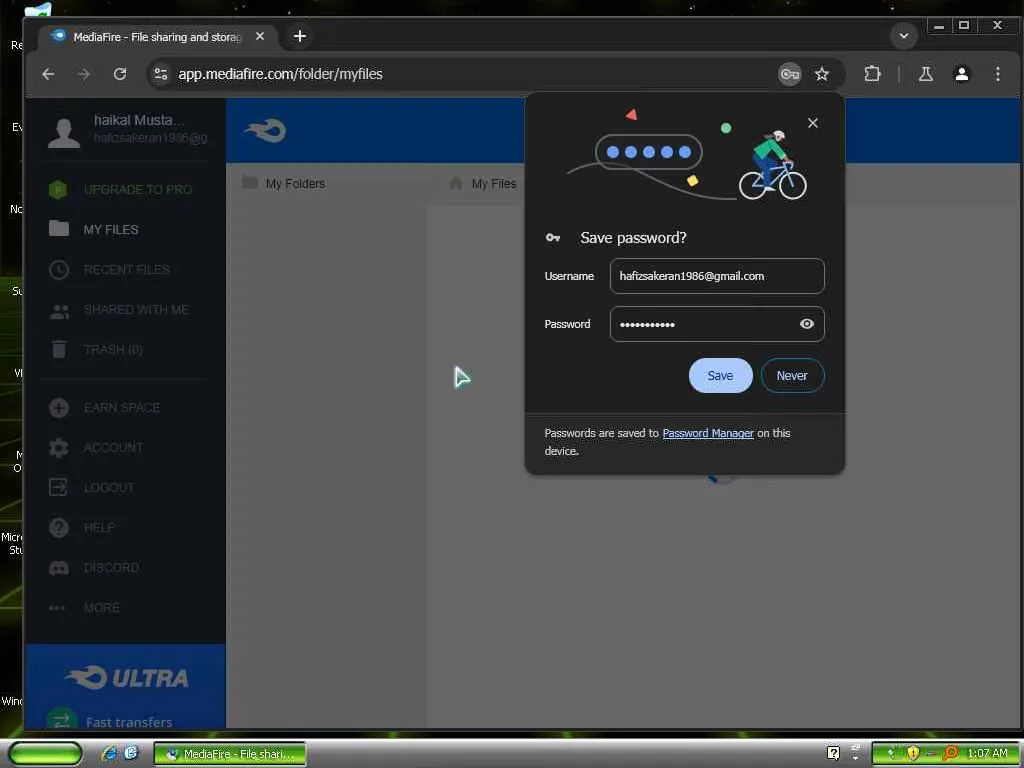This screenshot has width=1024, height=768.
Task: Open Chrome three-dot menu
Action: (997, 74)
